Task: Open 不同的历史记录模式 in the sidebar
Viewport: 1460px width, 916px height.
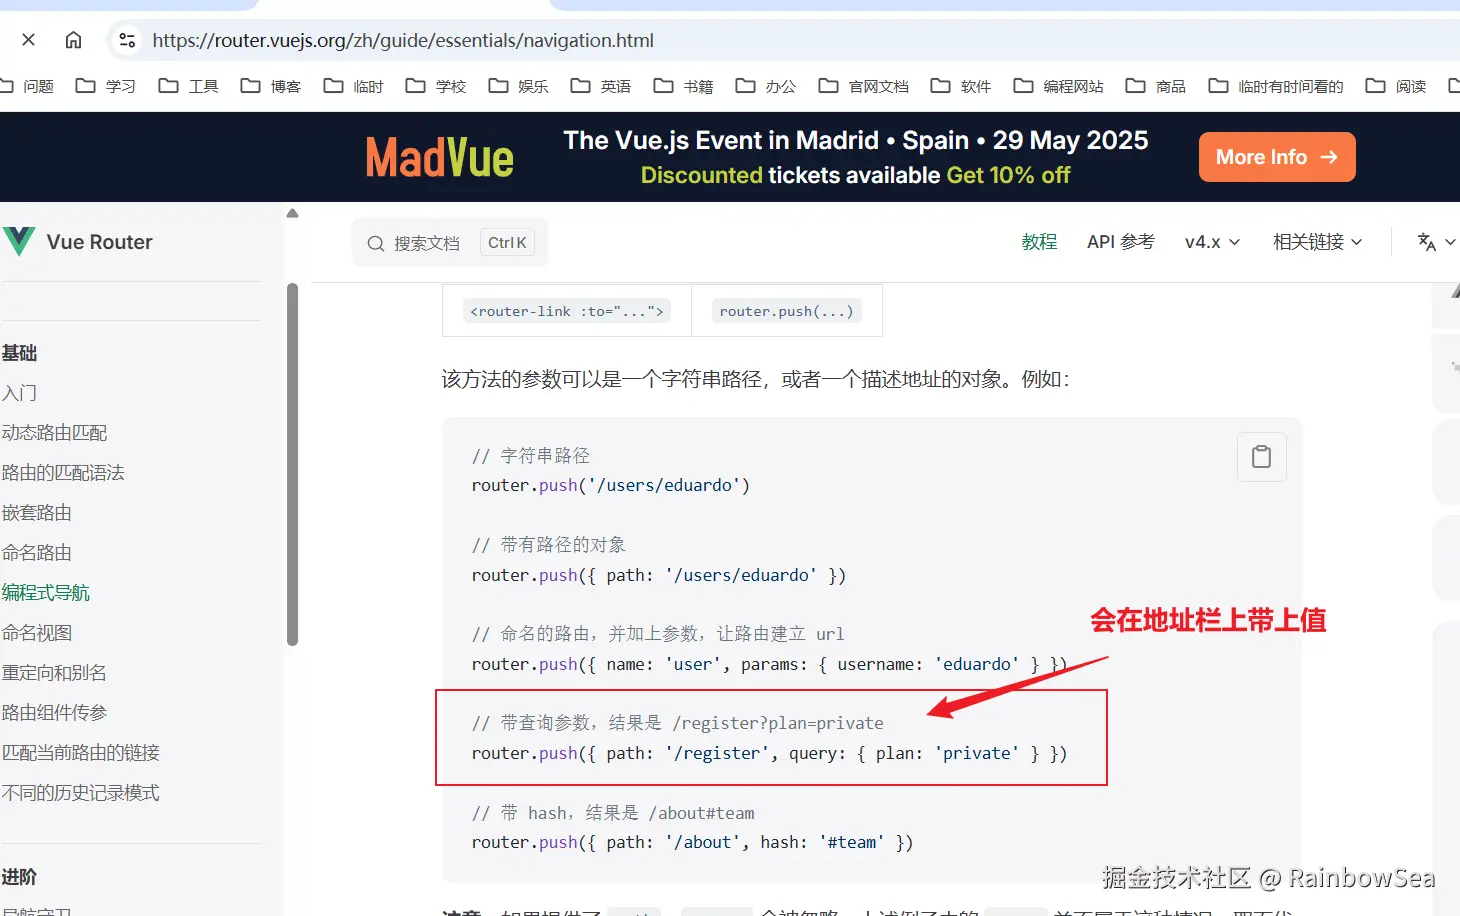Action: pos(81,793)
